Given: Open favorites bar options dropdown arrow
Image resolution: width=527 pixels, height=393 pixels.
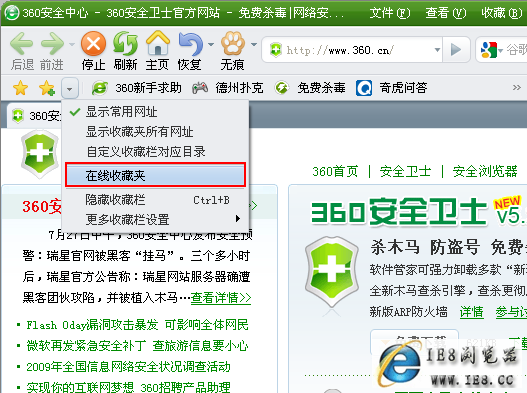Looking at the screenshot, I should click(x=70, y=89).
